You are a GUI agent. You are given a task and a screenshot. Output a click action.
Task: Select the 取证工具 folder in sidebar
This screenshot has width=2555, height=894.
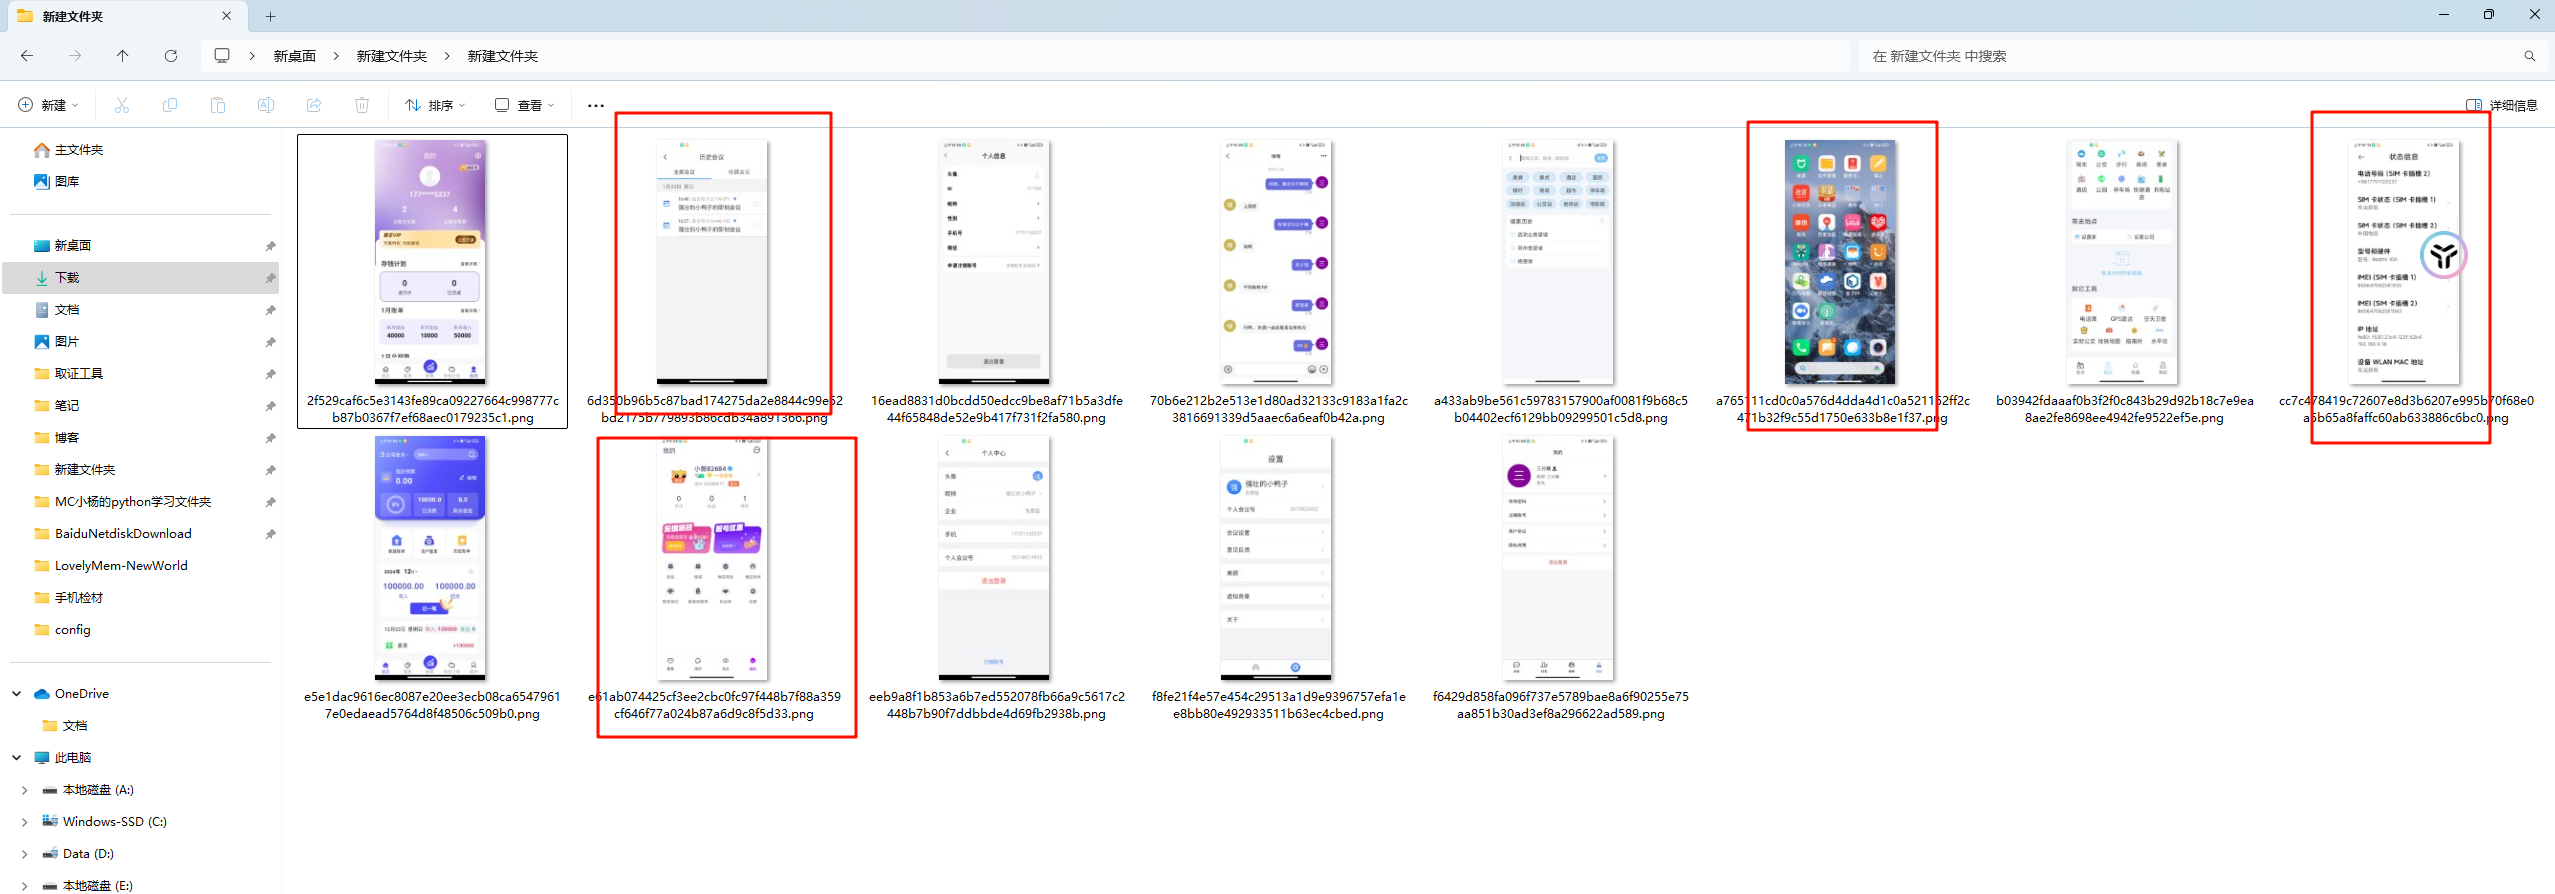click(79, 373)
